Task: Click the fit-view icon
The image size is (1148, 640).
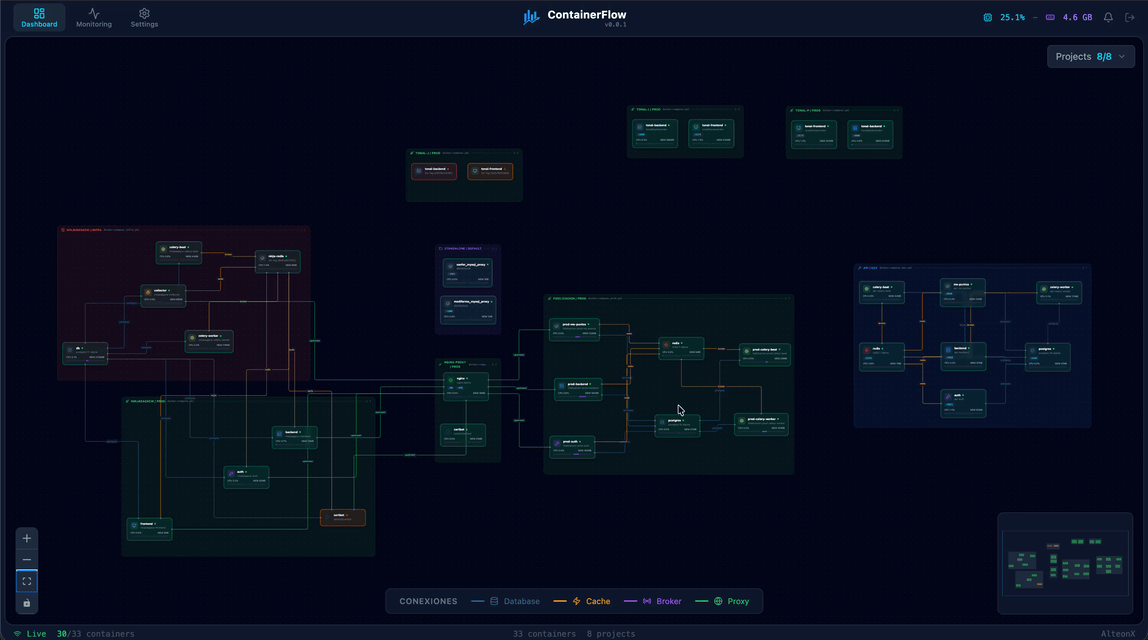Action: click(x=26, y=581)
